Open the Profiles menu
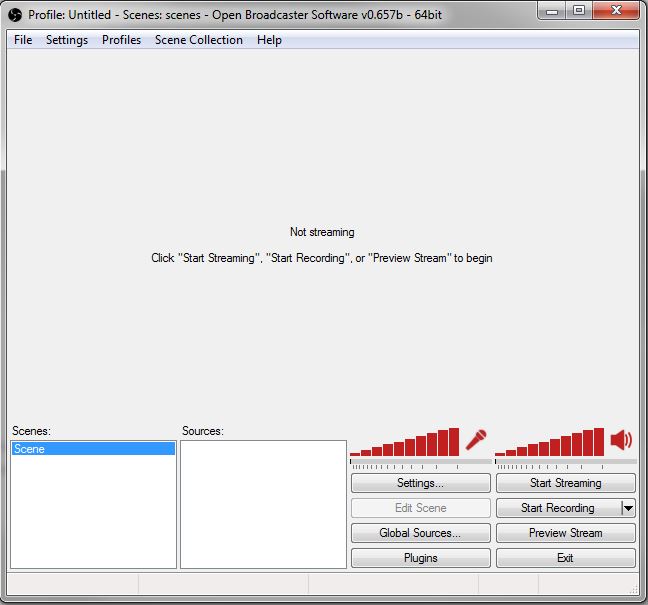This screenshot has height=605, width=648. click(121, 40)
